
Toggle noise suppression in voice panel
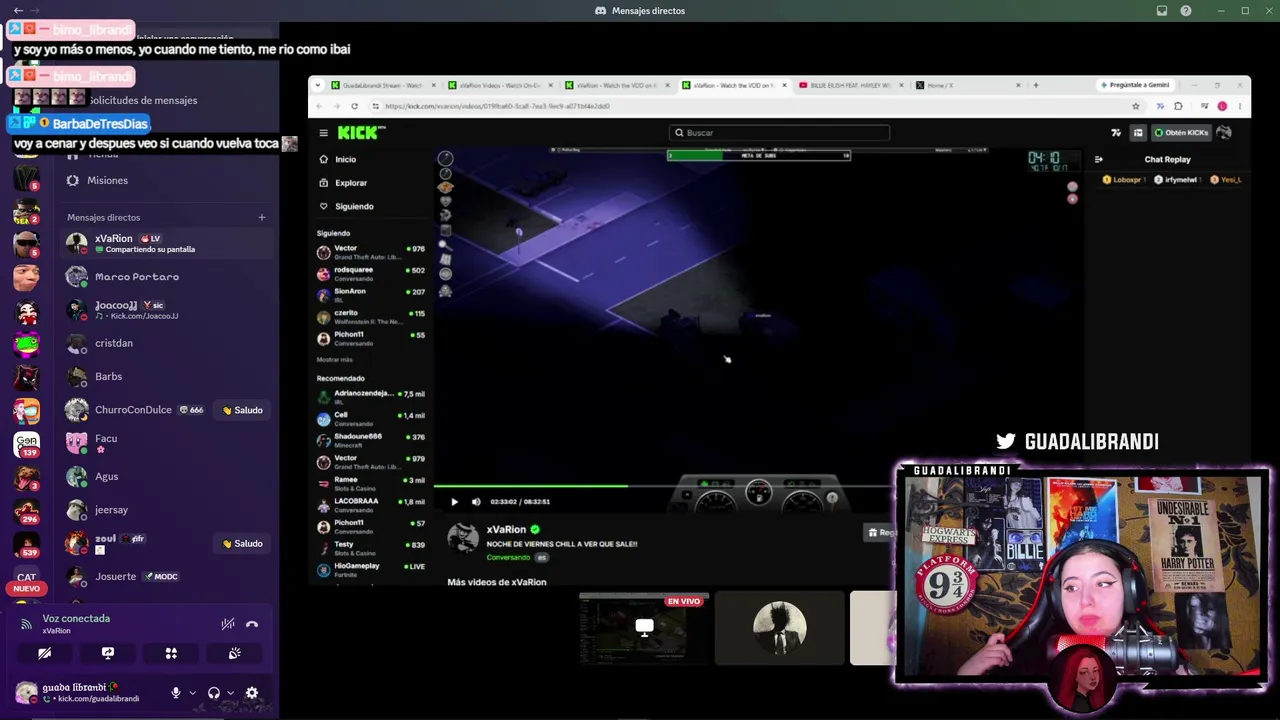tap(228, 624)
